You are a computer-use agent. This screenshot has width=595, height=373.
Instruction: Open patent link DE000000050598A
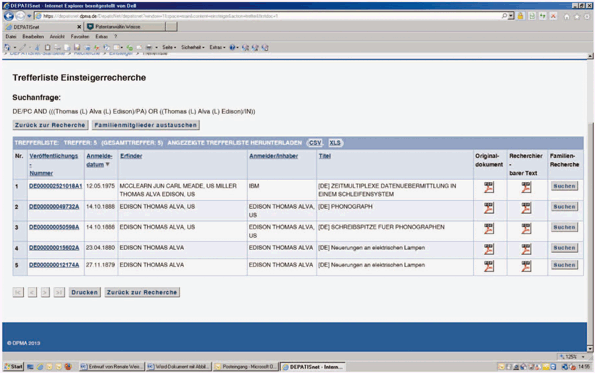(x=54, y=227)
